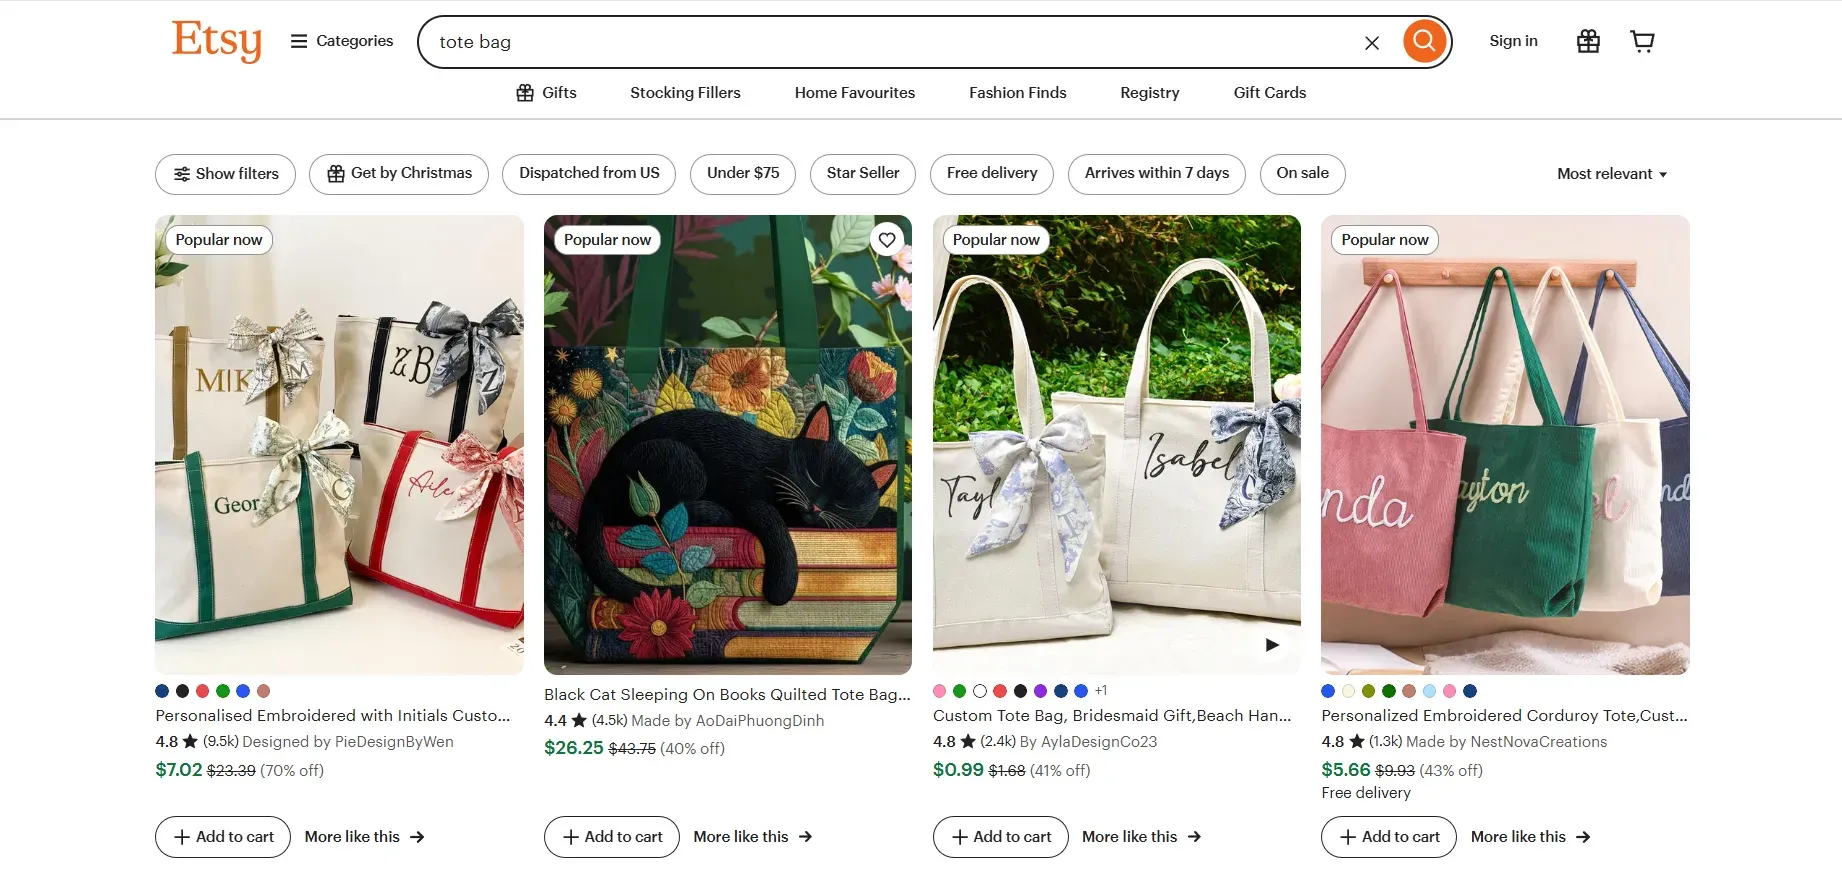The width and height of the screenshot is (1842, 875).
Task: Toggle the On sale filter
Action: (x=1302, y=173)
